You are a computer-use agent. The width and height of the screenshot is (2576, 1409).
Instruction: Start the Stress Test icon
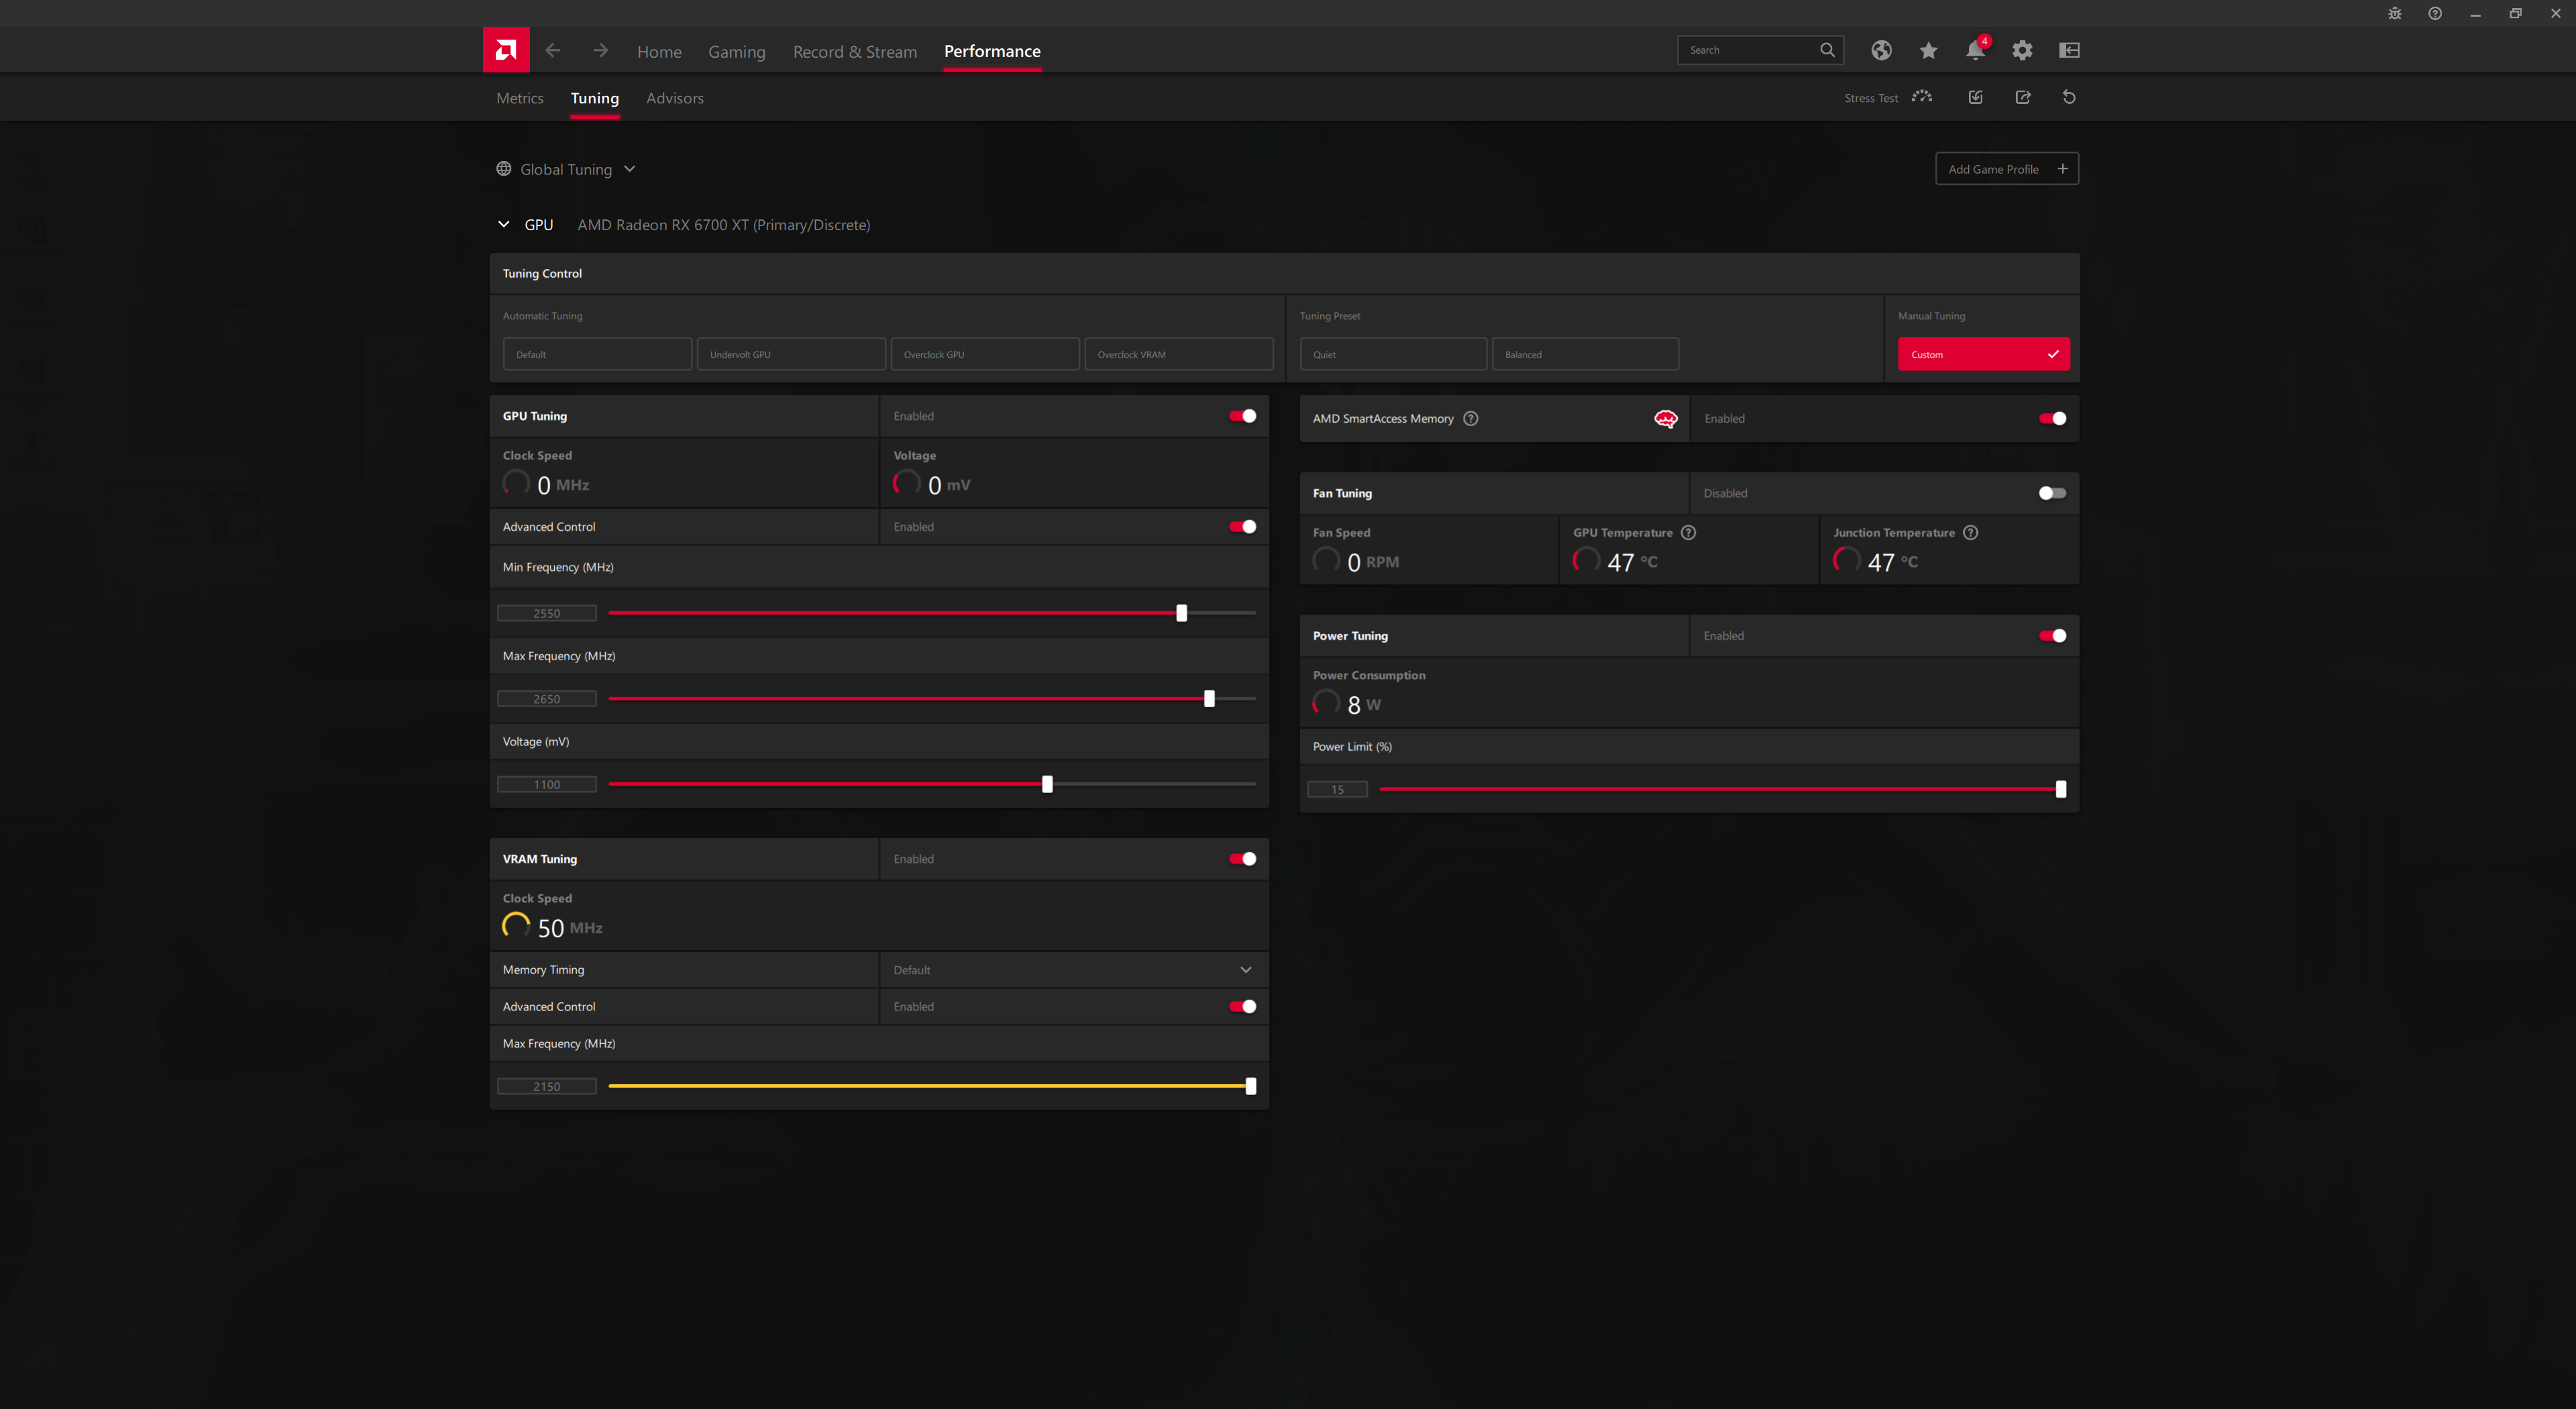pos(1922,97)
